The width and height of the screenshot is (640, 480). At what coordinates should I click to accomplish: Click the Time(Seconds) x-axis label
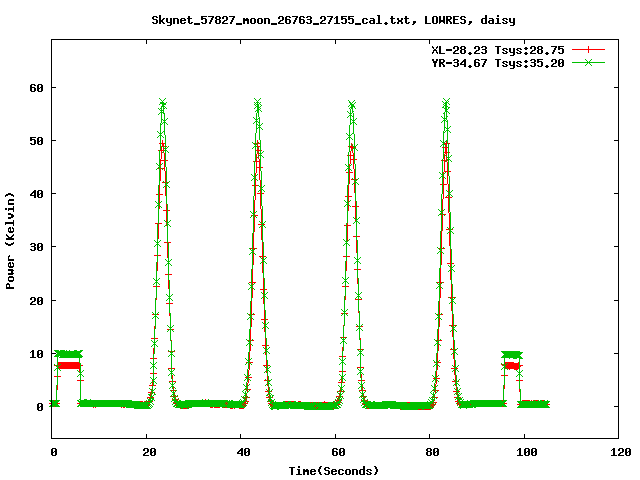click(x=334, y=471)
